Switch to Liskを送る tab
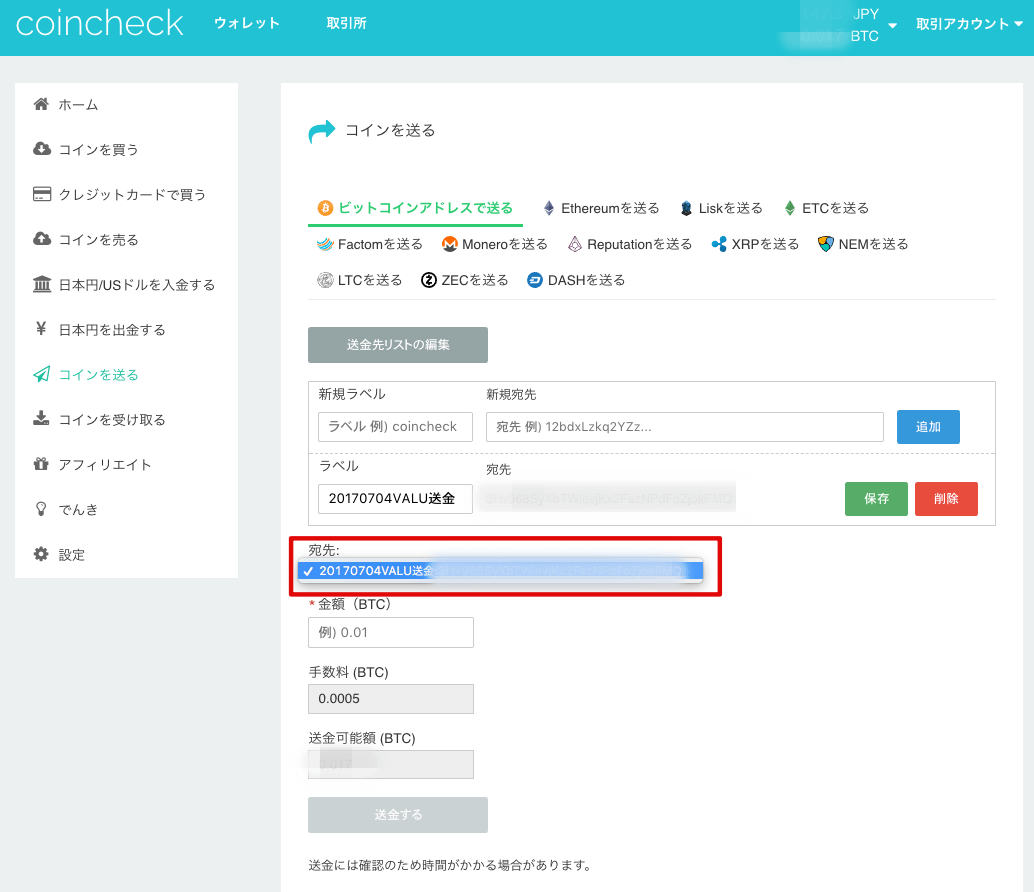 [721, 208]
